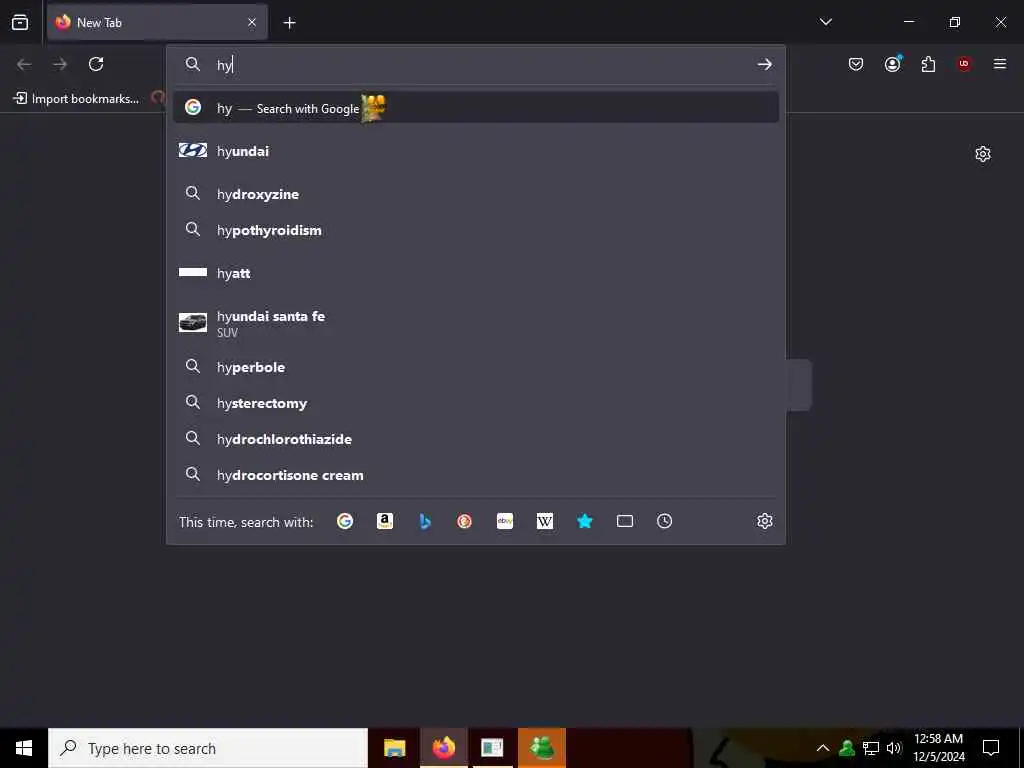1024x768 pixels.
Task: Search this time with eBay
Action: point(505,521)
